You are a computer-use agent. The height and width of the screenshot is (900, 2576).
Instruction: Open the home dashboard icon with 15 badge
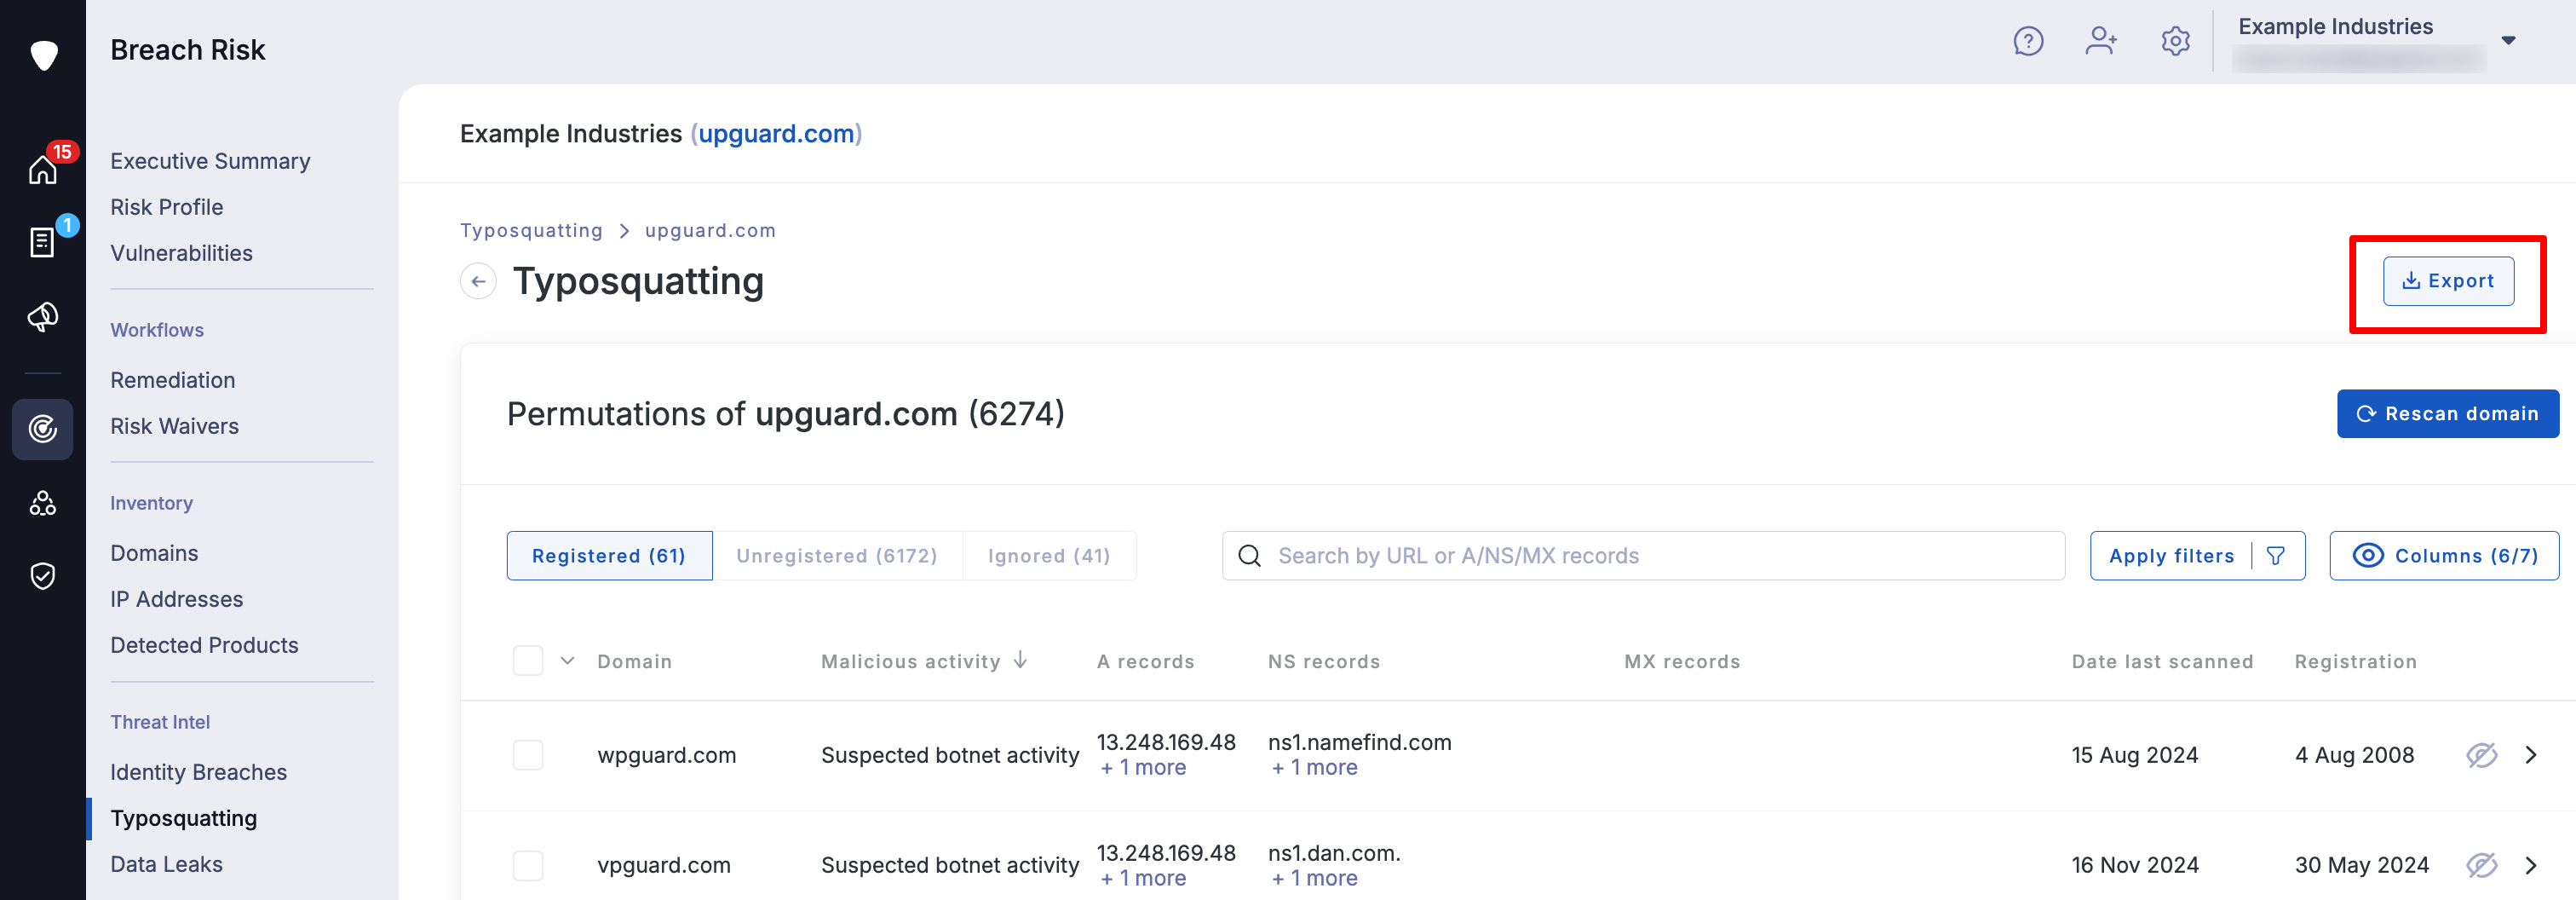pos(43,169)
